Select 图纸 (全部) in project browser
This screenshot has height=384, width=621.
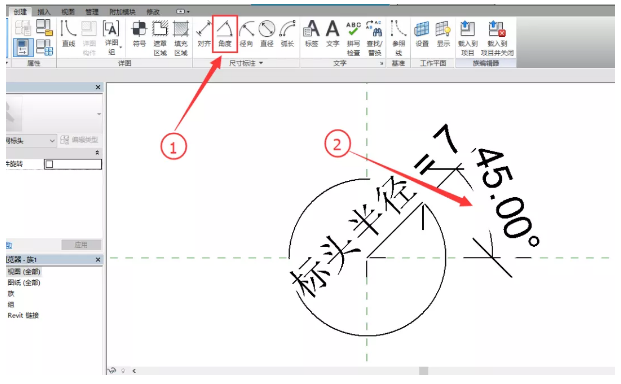tap(24, 283)
